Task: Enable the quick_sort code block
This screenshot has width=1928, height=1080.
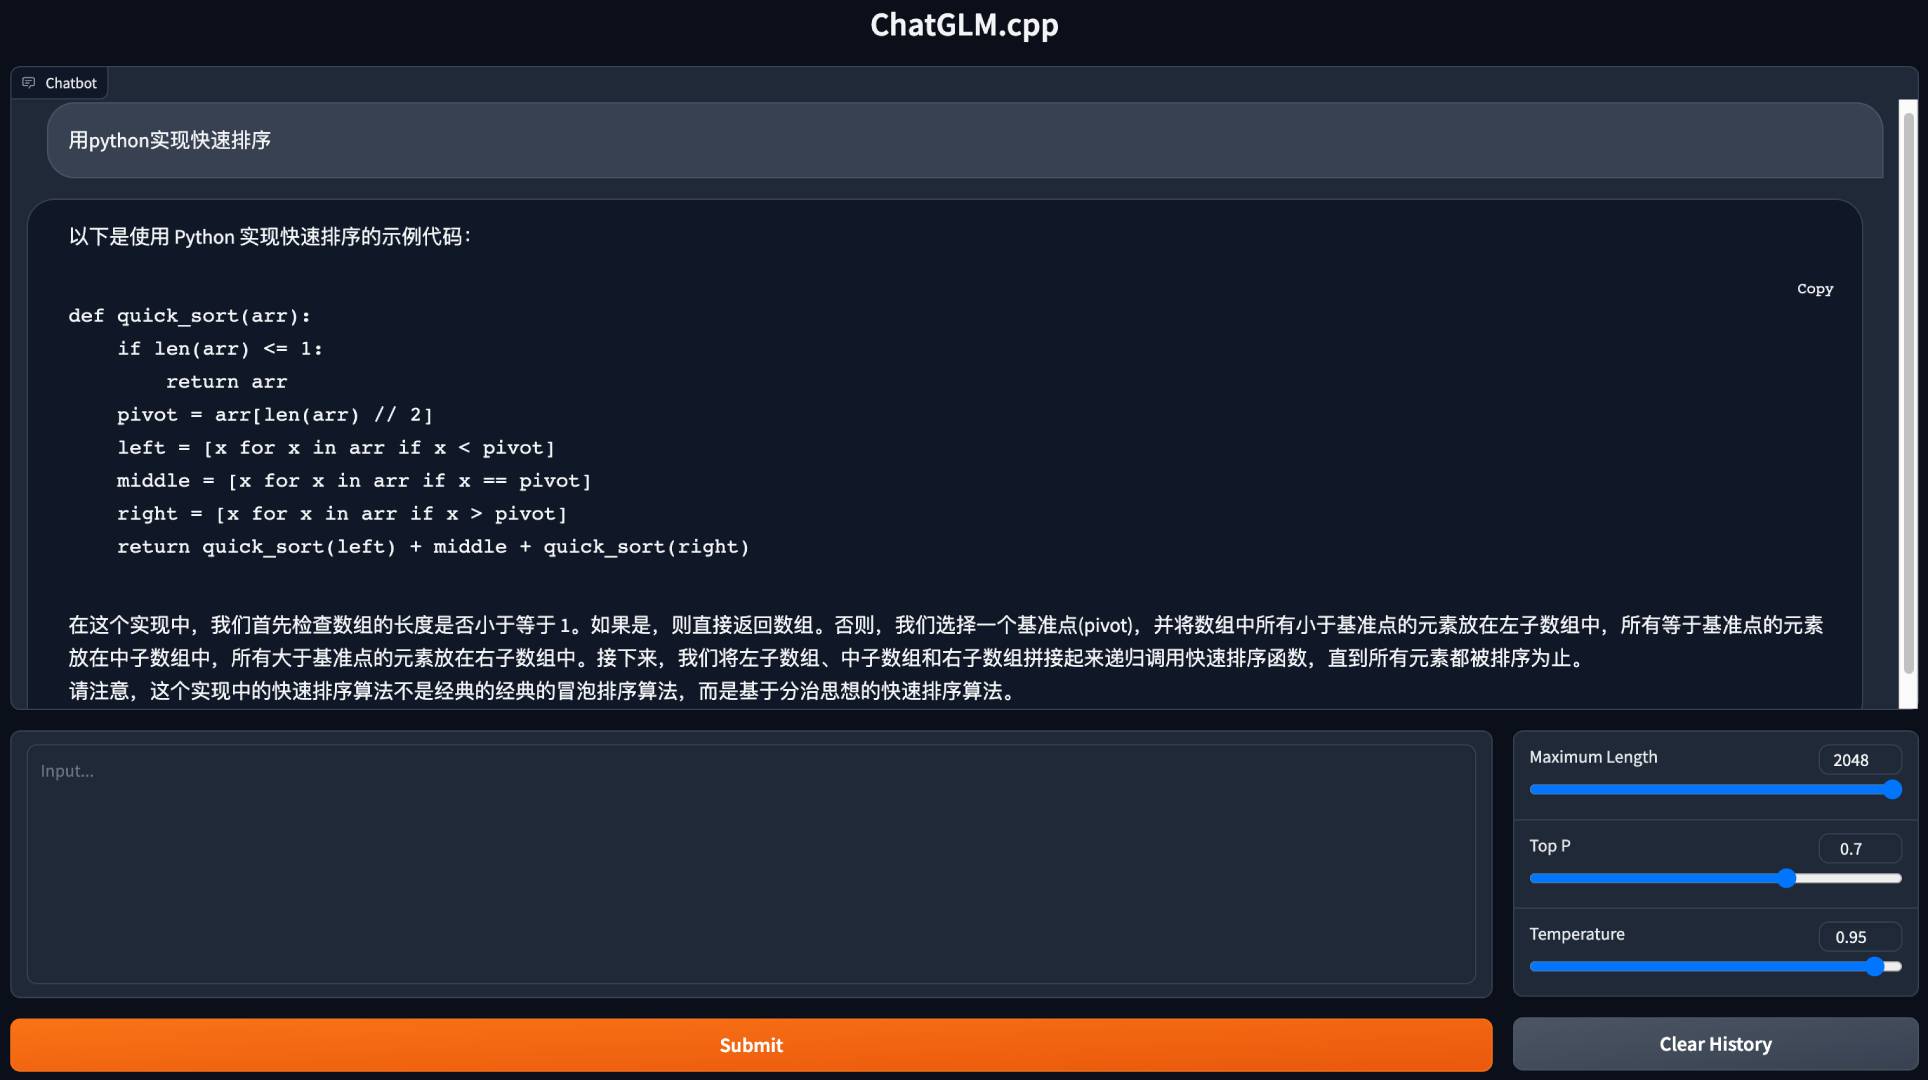Action: (1813, 287)
